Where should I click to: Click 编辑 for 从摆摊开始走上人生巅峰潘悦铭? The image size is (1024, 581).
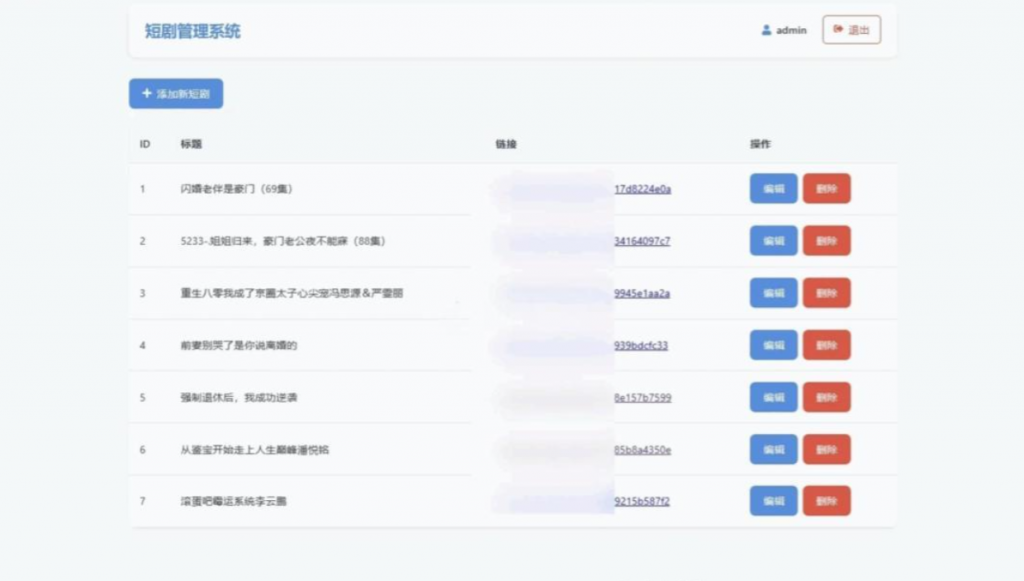click(772, 449)
